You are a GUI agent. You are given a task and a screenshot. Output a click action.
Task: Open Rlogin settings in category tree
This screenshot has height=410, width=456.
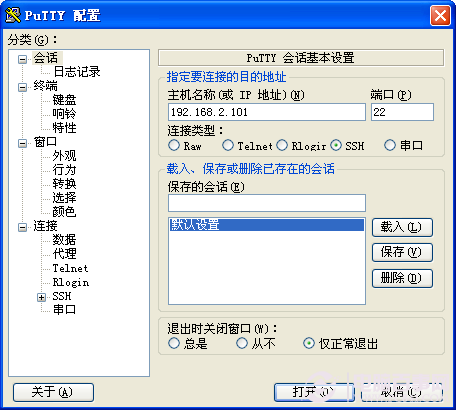71,282
